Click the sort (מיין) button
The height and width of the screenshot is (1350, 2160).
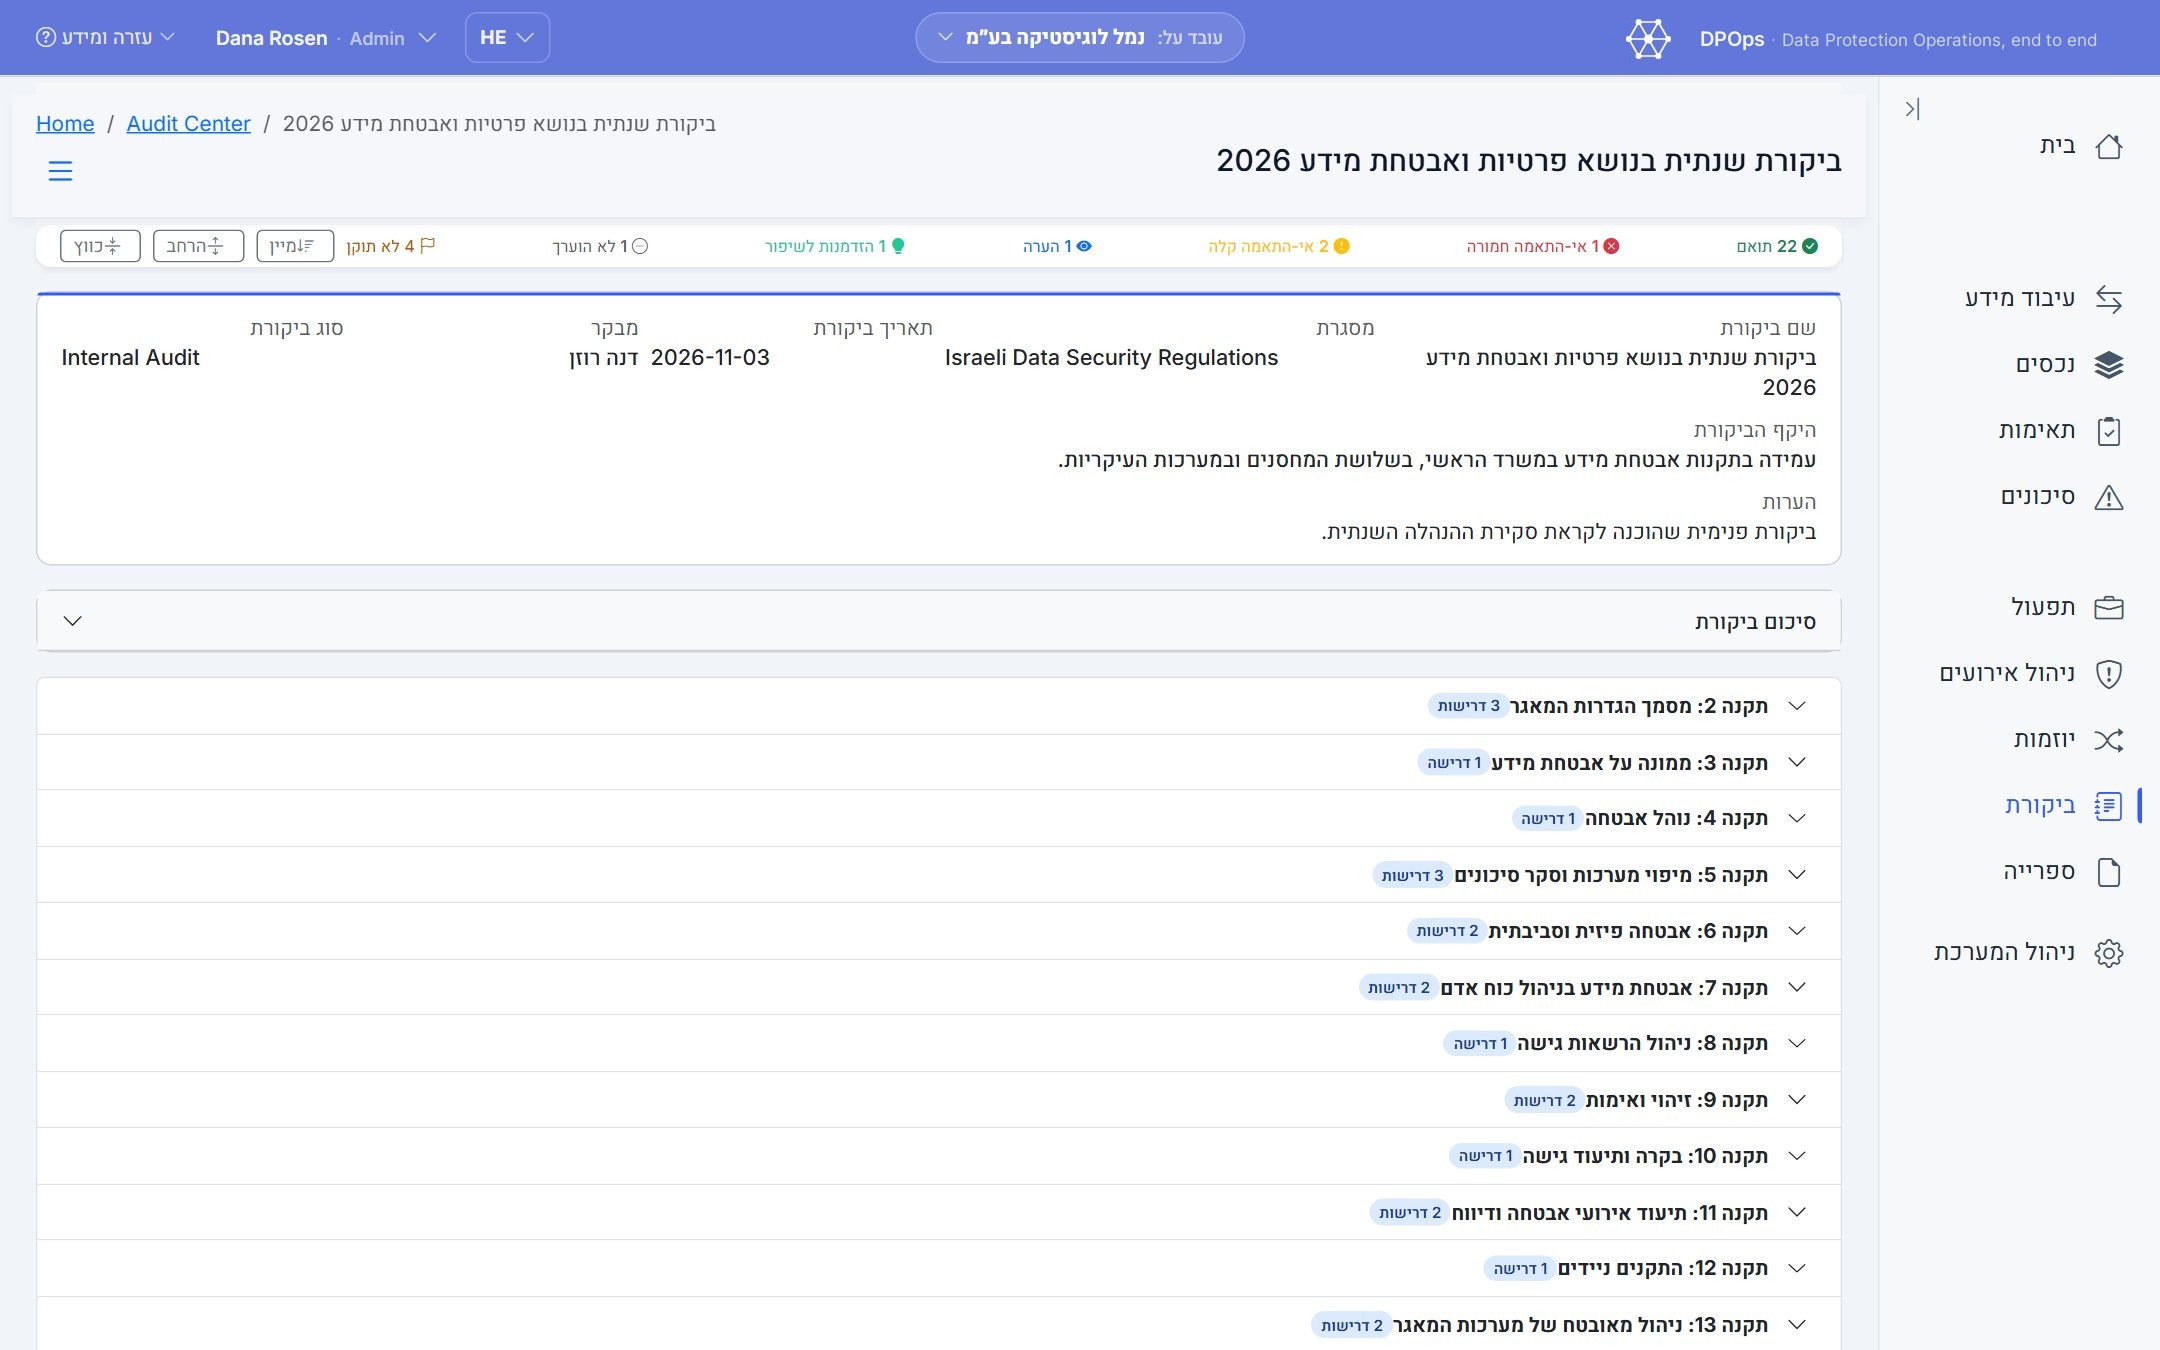point(295,246)
